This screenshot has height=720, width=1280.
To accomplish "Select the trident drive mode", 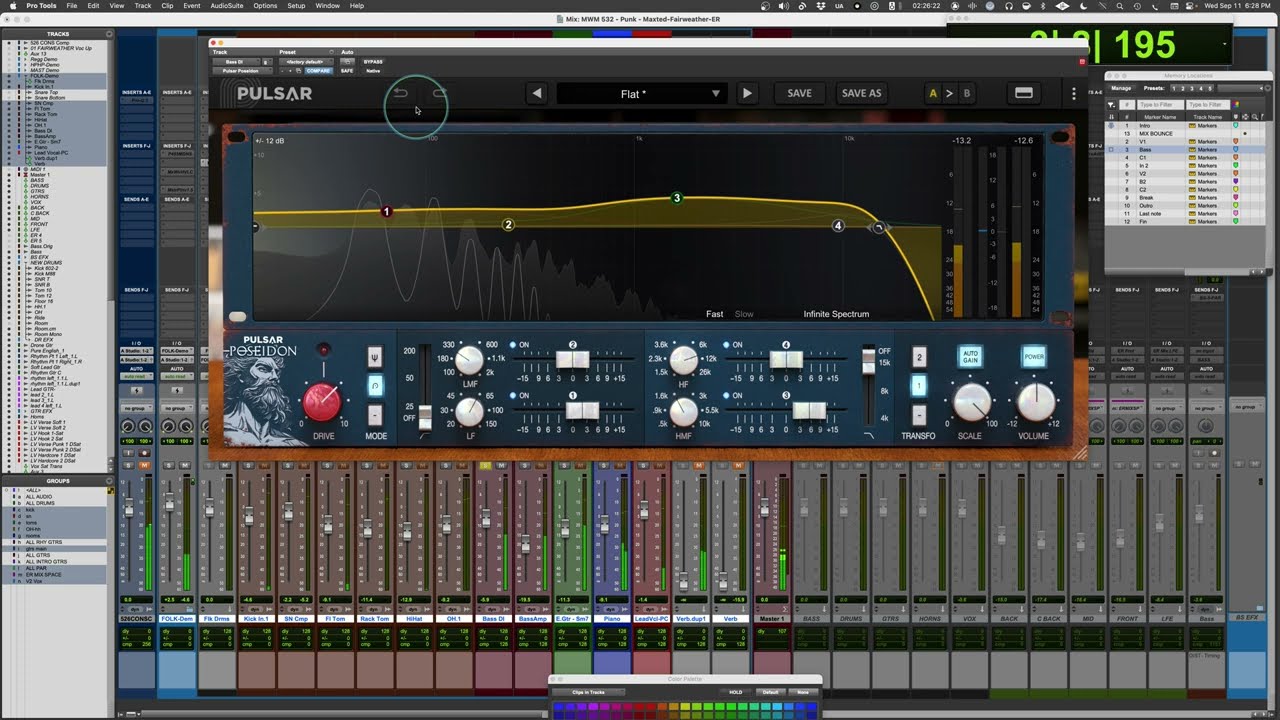I will pyautogui.click(x=375, y=357).
